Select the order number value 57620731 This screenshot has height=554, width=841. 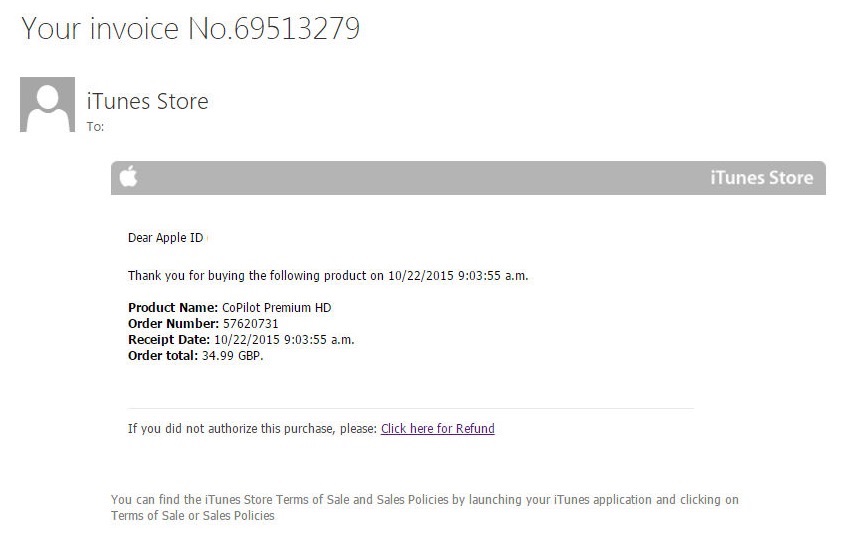pos(250,323)
